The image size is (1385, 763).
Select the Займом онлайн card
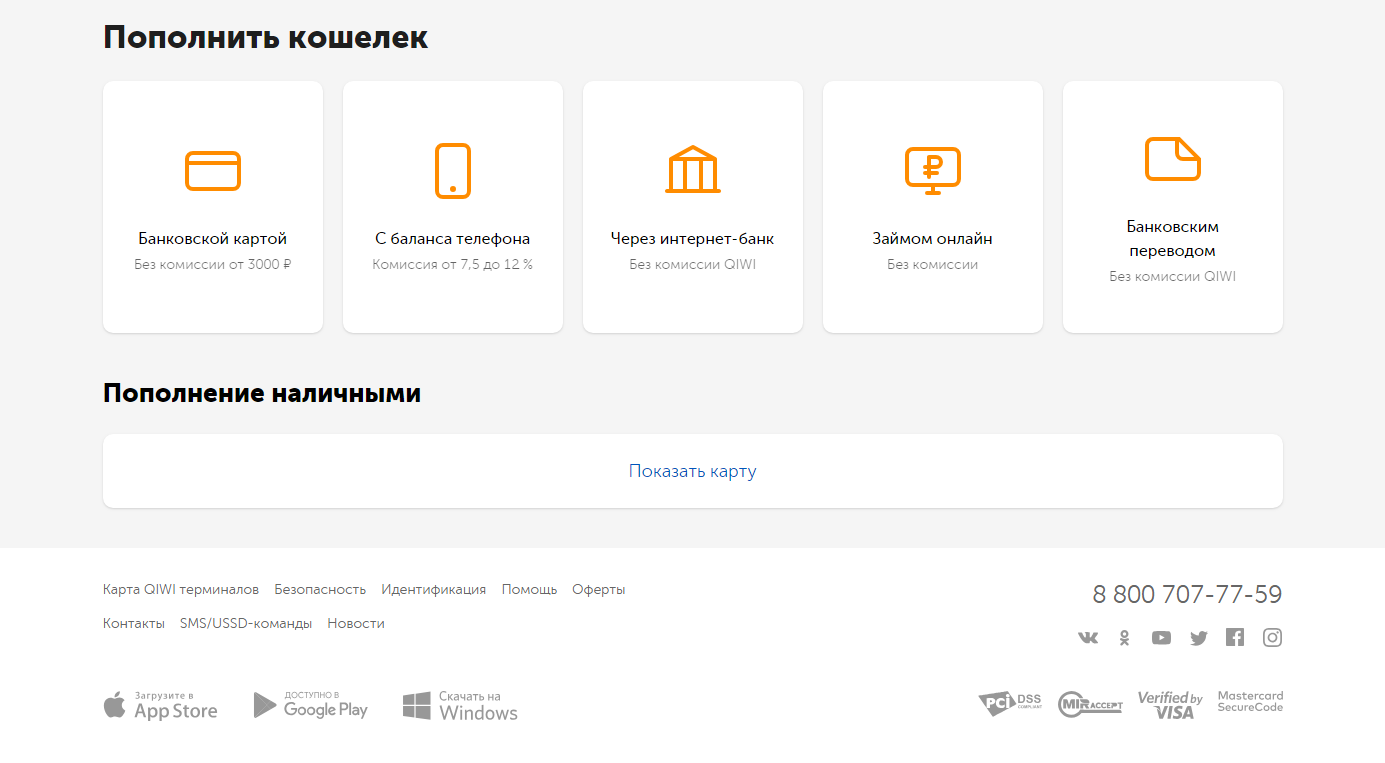pos(932,206)
